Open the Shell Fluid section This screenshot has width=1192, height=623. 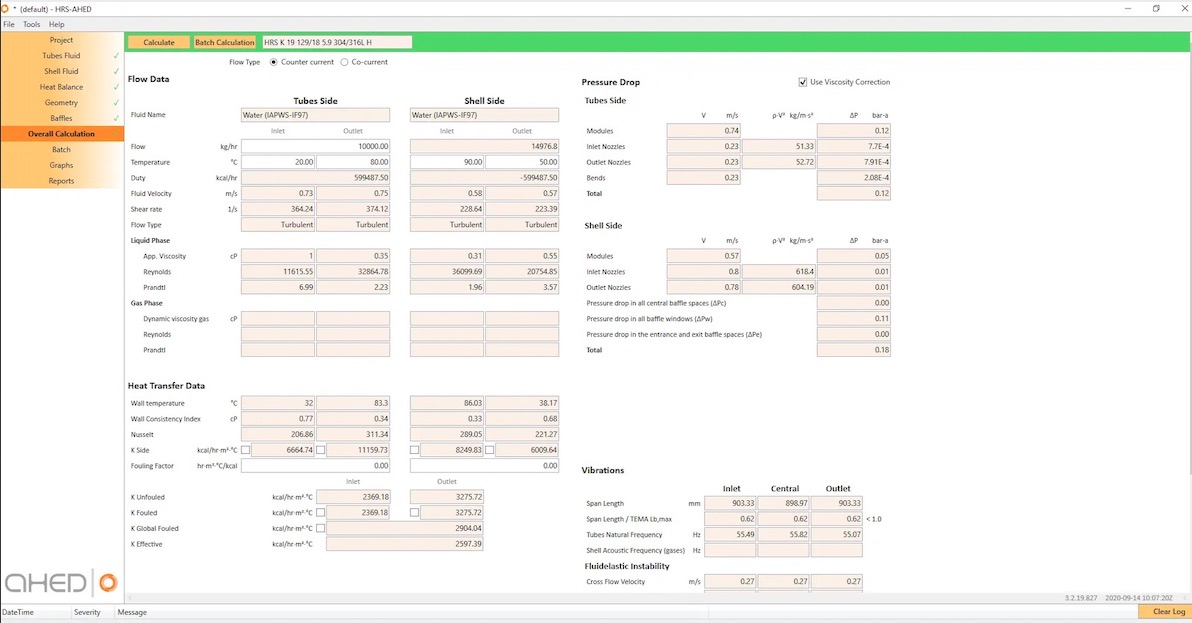(x=62, y=71)
